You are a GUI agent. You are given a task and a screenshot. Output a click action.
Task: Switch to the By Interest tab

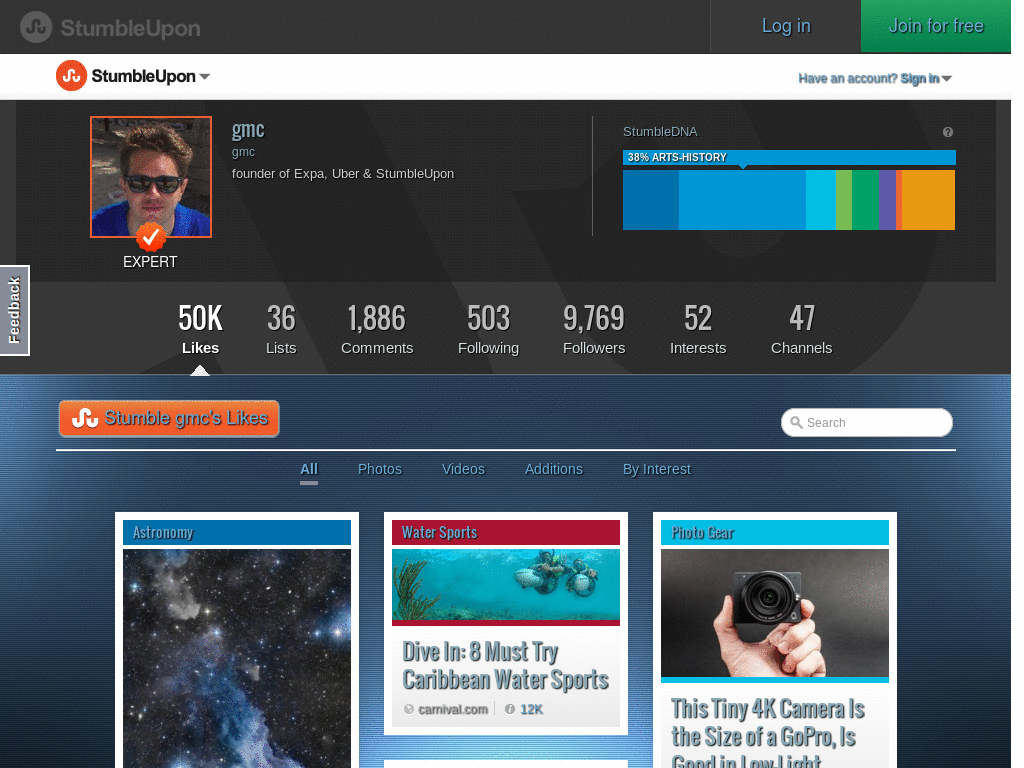[657, 469]
